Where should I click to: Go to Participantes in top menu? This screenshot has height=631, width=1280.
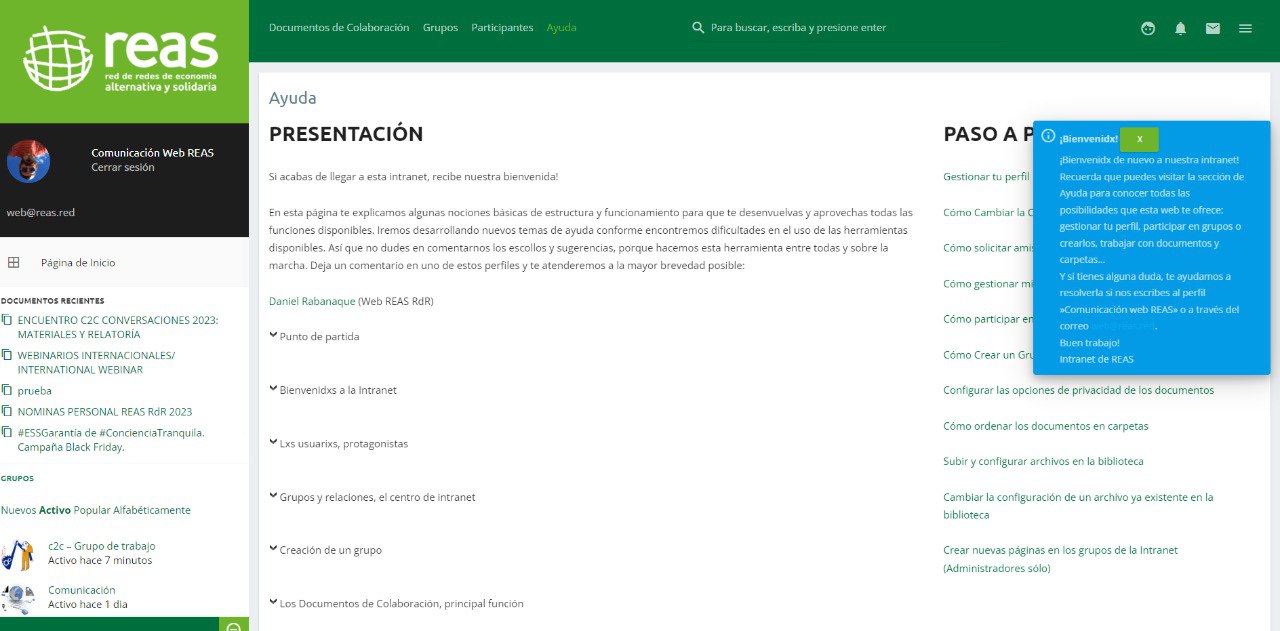pyautogui.click(x=502, y=28)
